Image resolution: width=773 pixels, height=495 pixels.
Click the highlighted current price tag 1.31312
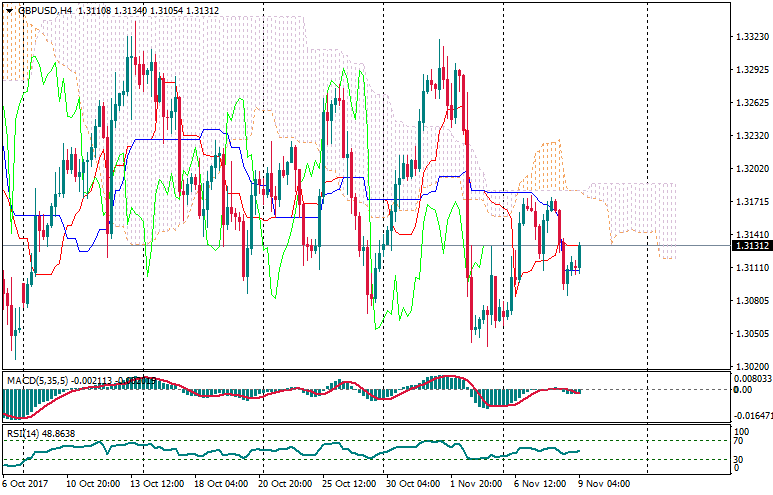(x=750, y=245)
